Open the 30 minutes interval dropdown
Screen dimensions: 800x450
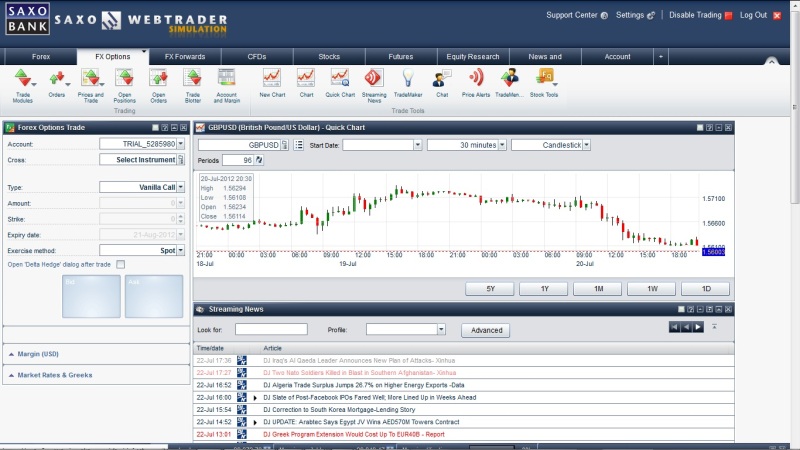(x=503, y=145)
